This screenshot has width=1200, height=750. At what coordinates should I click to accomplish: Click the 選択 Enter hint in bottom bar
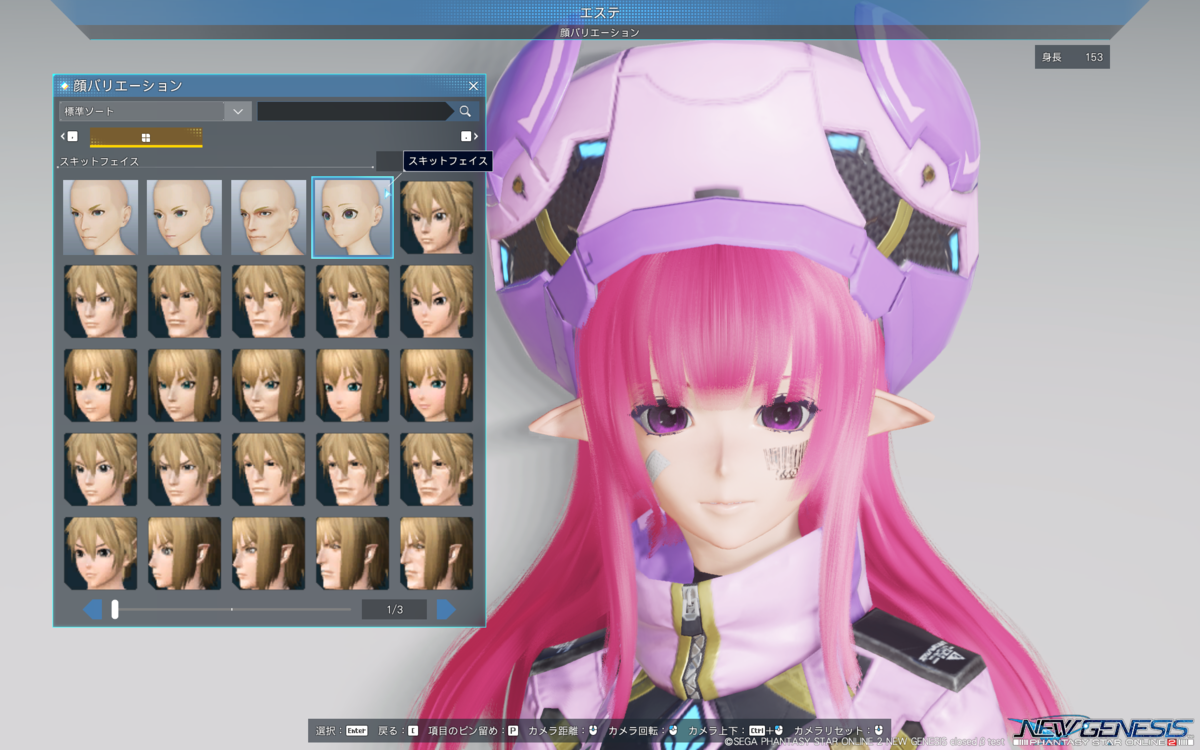pyautogui.click(x=342, y=731)
